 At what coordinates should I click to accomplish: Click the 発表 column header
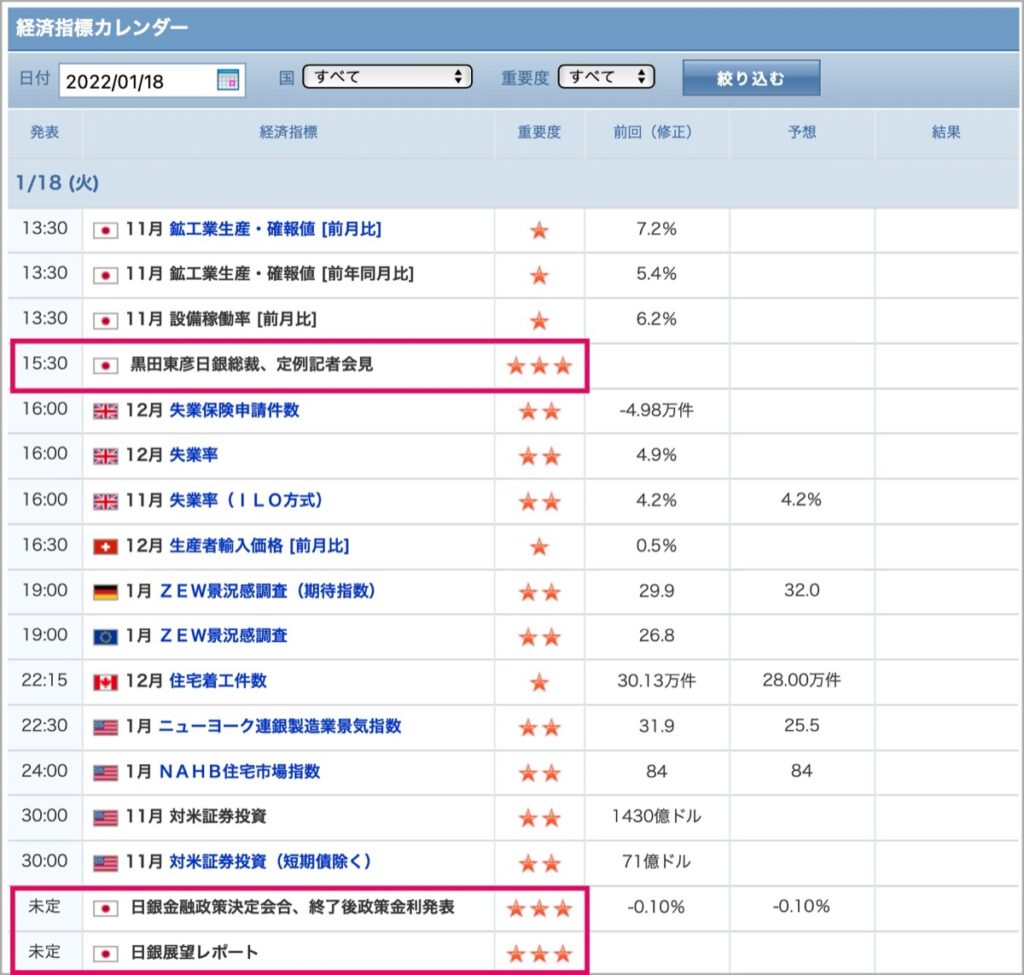click(44, 132)
